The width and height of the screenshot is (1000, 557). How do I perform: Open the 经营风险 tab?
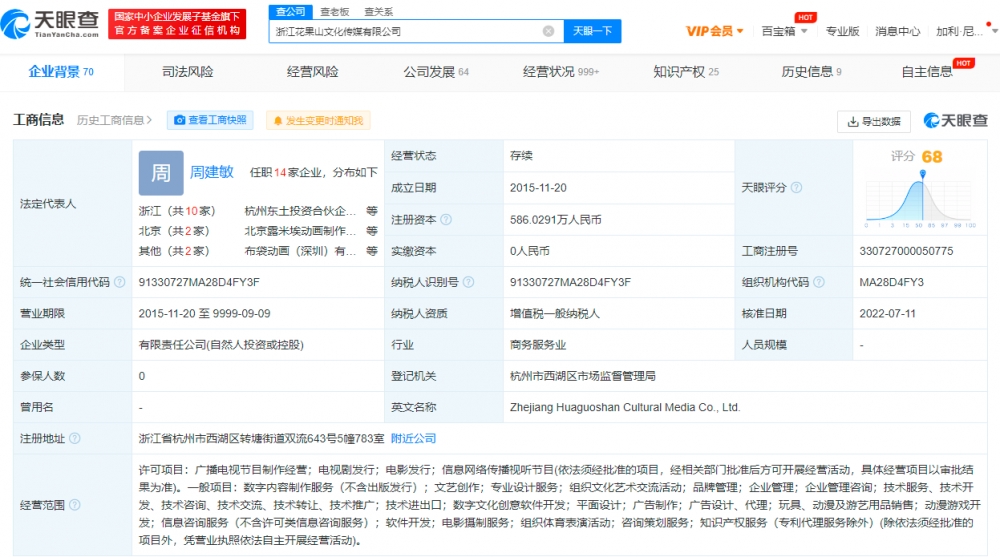tap(312, 72)
